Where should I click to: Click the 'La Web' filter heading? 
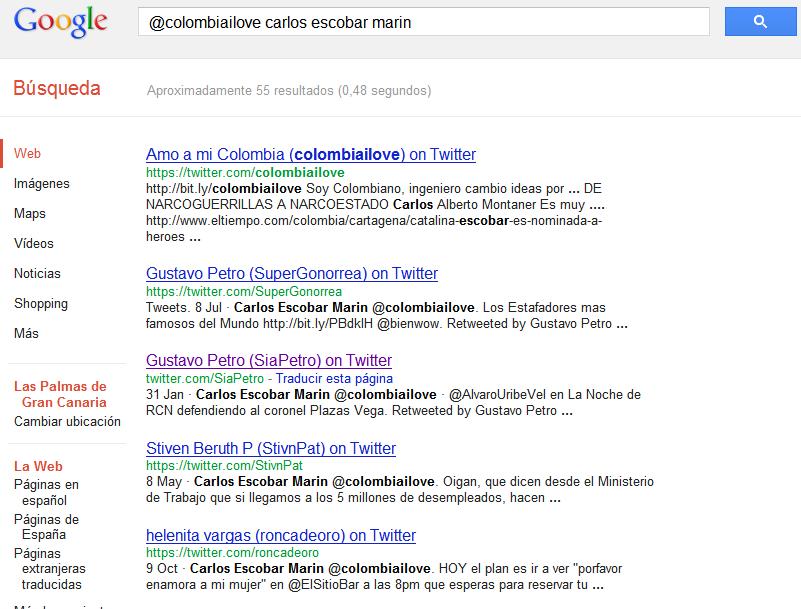coord(38,466)
